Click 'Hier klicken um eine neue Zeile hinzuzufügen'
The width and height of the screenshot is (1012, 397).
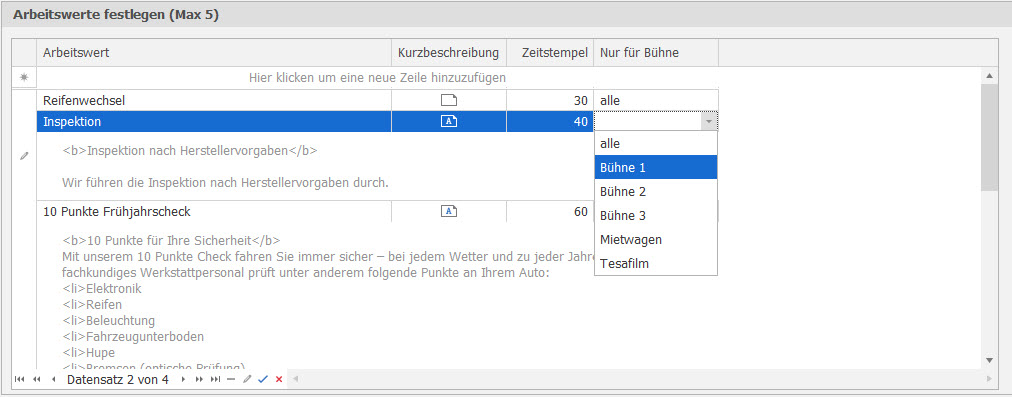(x=377, y=77)
